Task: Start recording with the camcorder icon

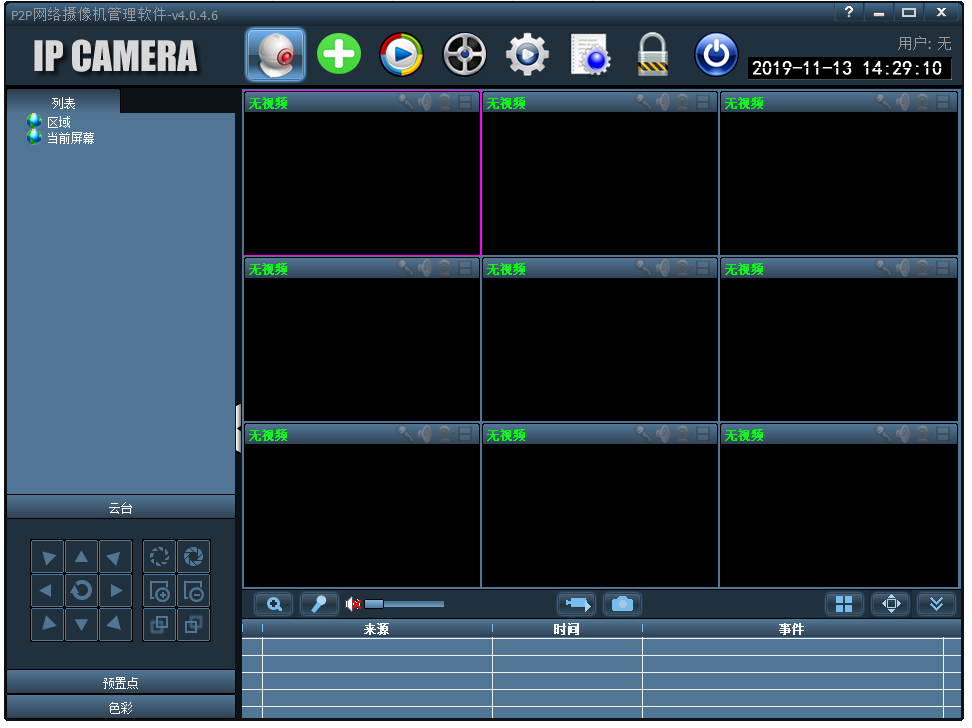Action: coord(574,604)
